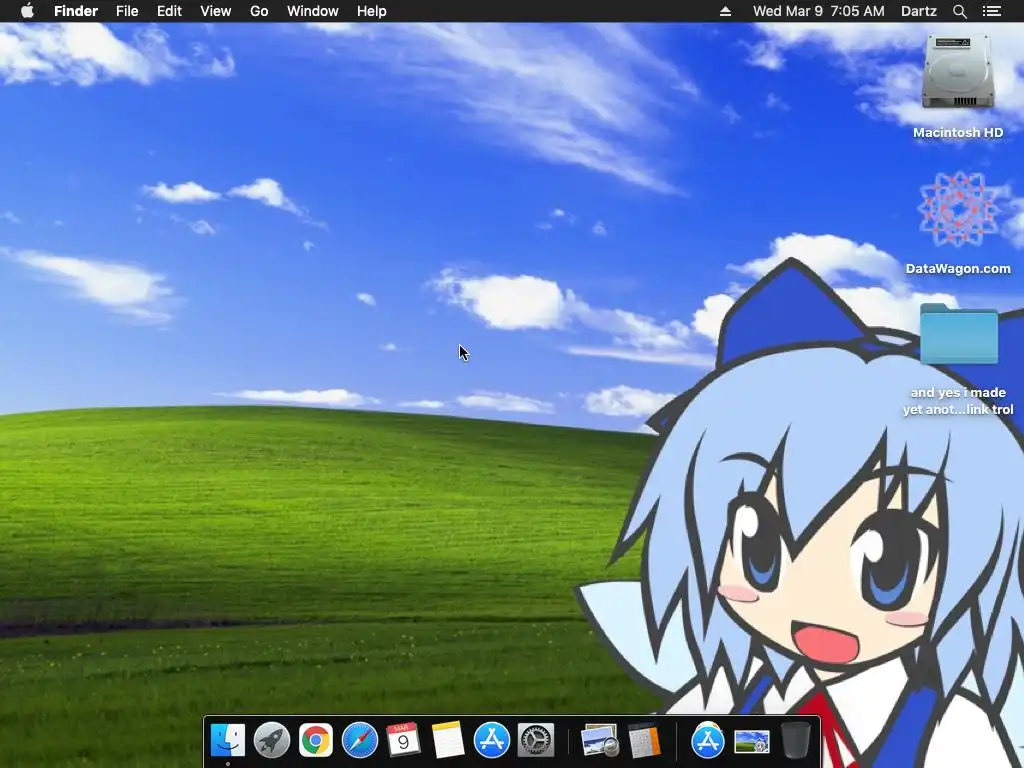Open Finder from the Dock

click(228, 741)
